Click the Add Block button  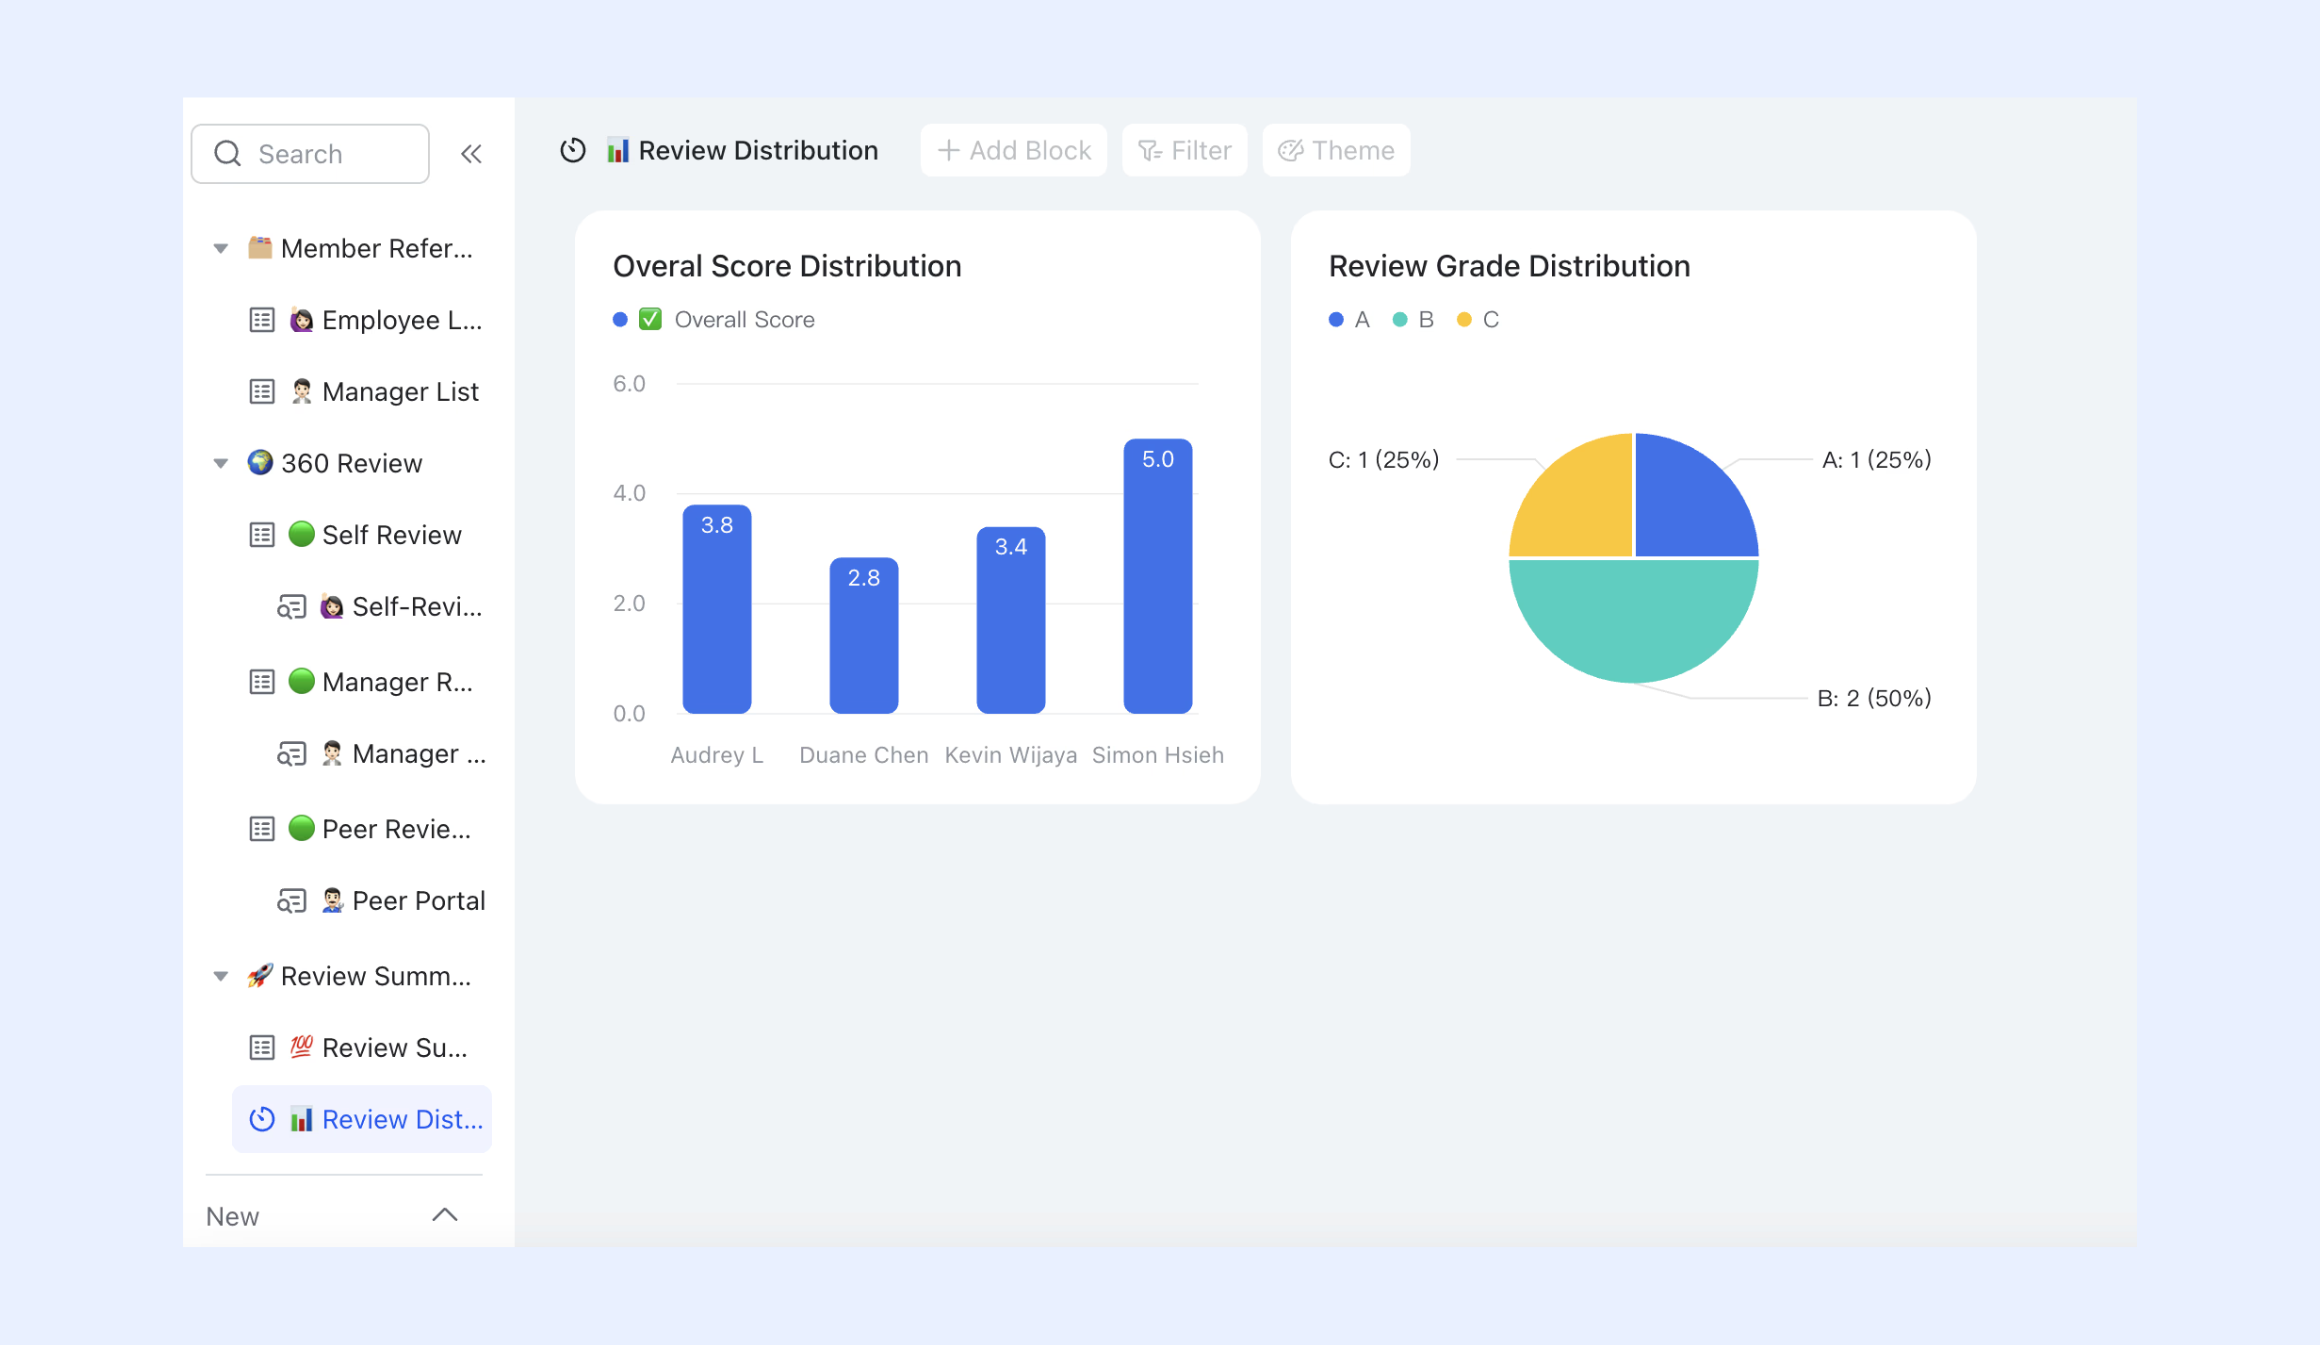[x=1014, y=151]
